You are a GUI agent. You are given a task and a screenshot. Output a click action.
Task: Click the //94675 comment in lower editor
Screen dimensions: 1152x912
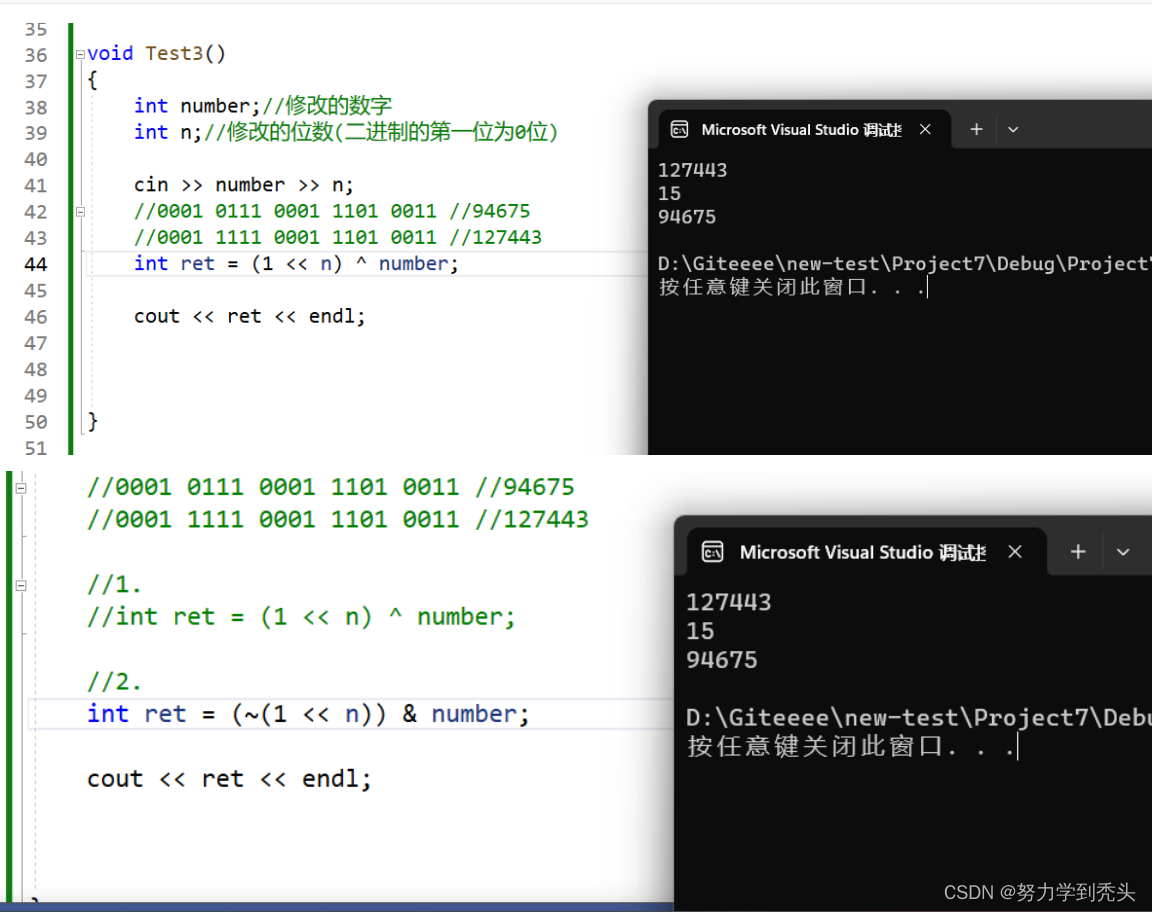point(525,487)
